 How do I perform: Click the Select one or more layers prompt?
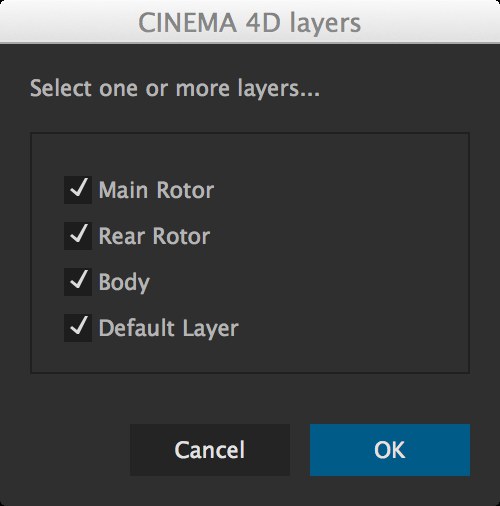click(x=175, y=88)
